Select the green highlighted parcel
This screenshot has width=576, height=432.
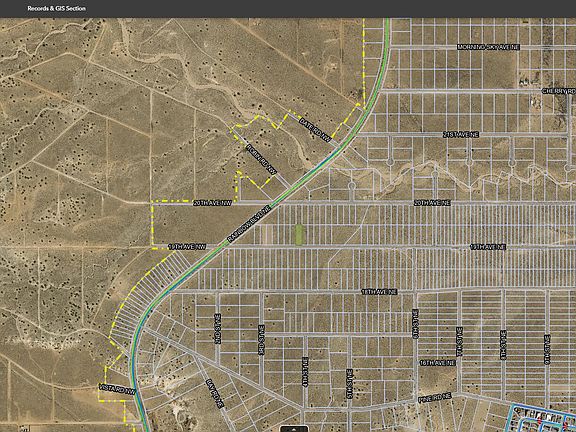[x=299, y=234]
